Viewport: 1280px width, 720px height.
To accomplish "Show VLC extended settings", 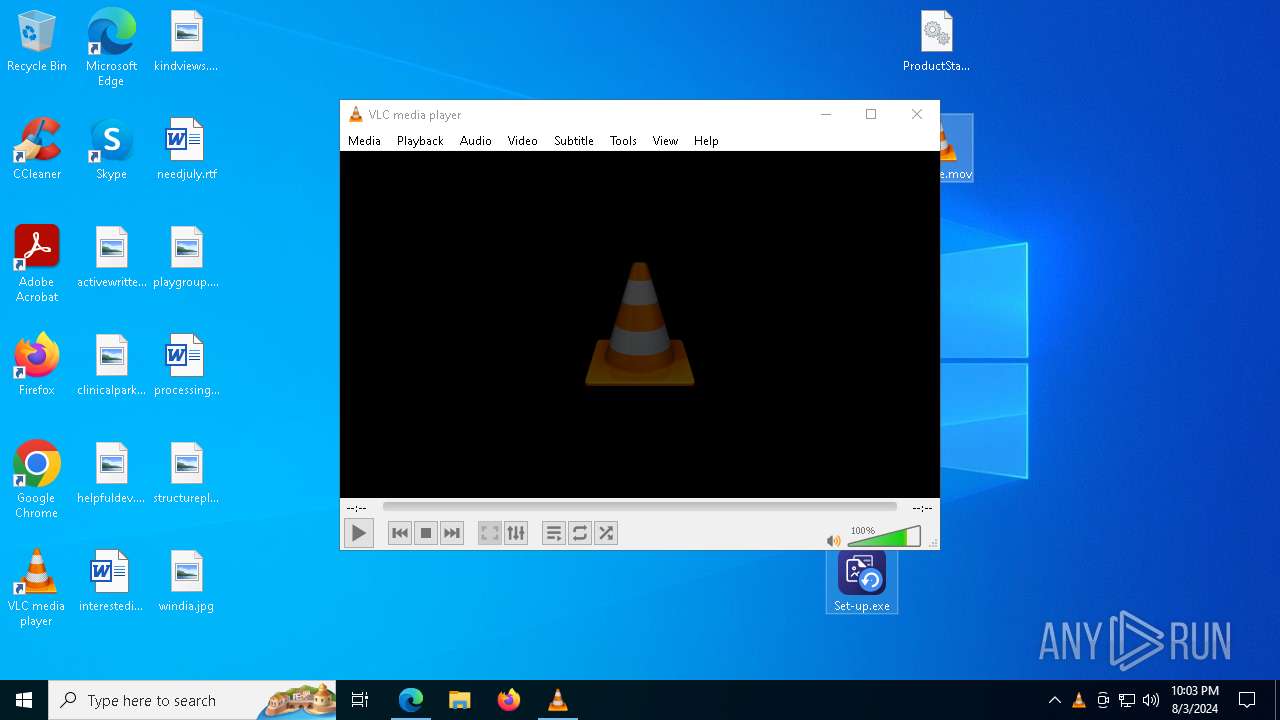I will coord(516,533).
